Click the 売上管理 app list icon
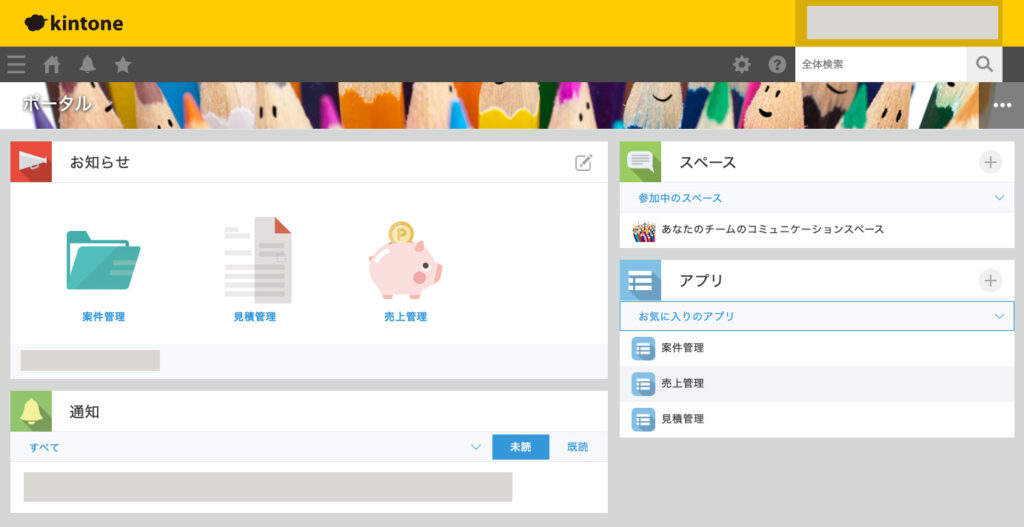Image resolution: width=1024 pixels, height=527 pixels. pos(643,384)
